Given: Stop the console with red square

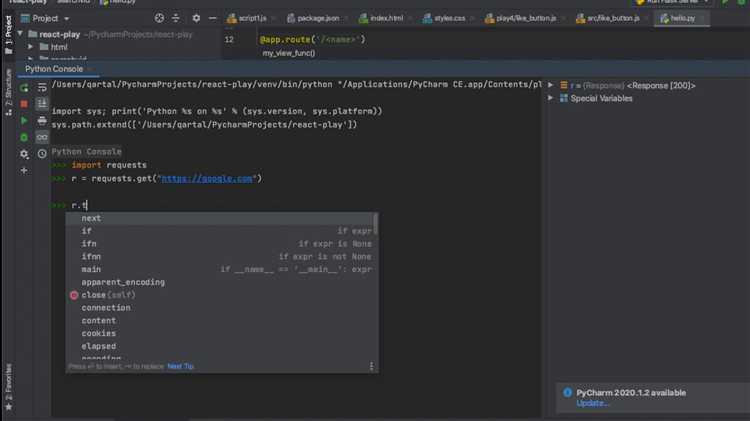Looking at the screenshot, I should click(x=24, y=104).
